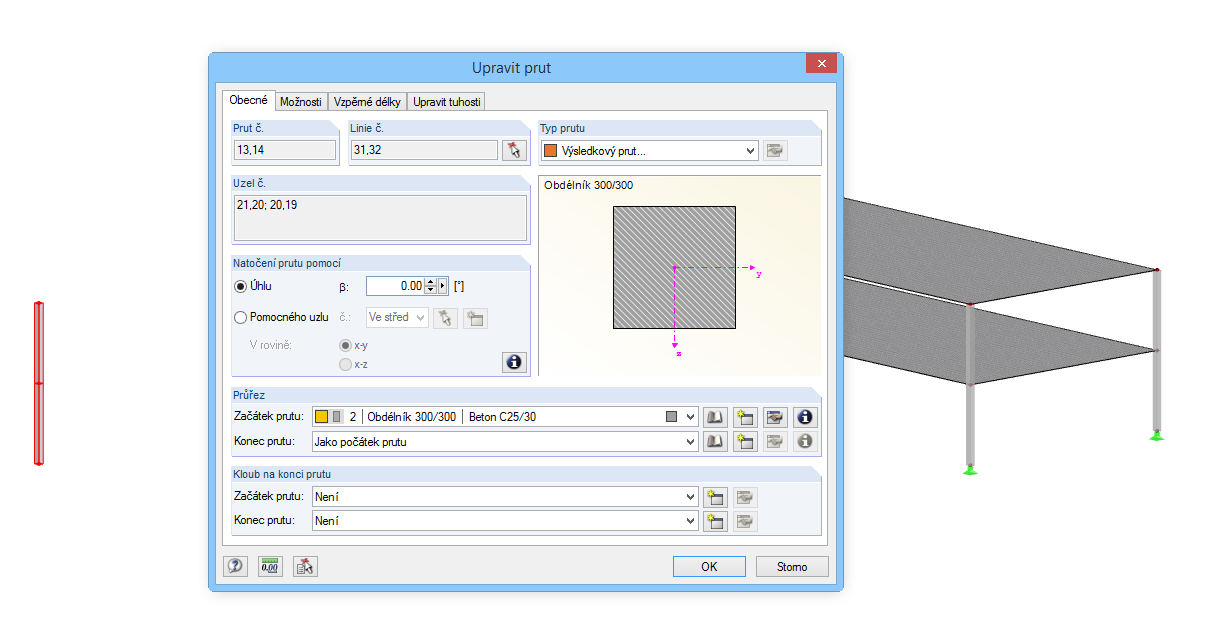The height and width of the screenshot is (620, 1206).
Task: Click the red selected column in model view
Action: tap(39, 383)
